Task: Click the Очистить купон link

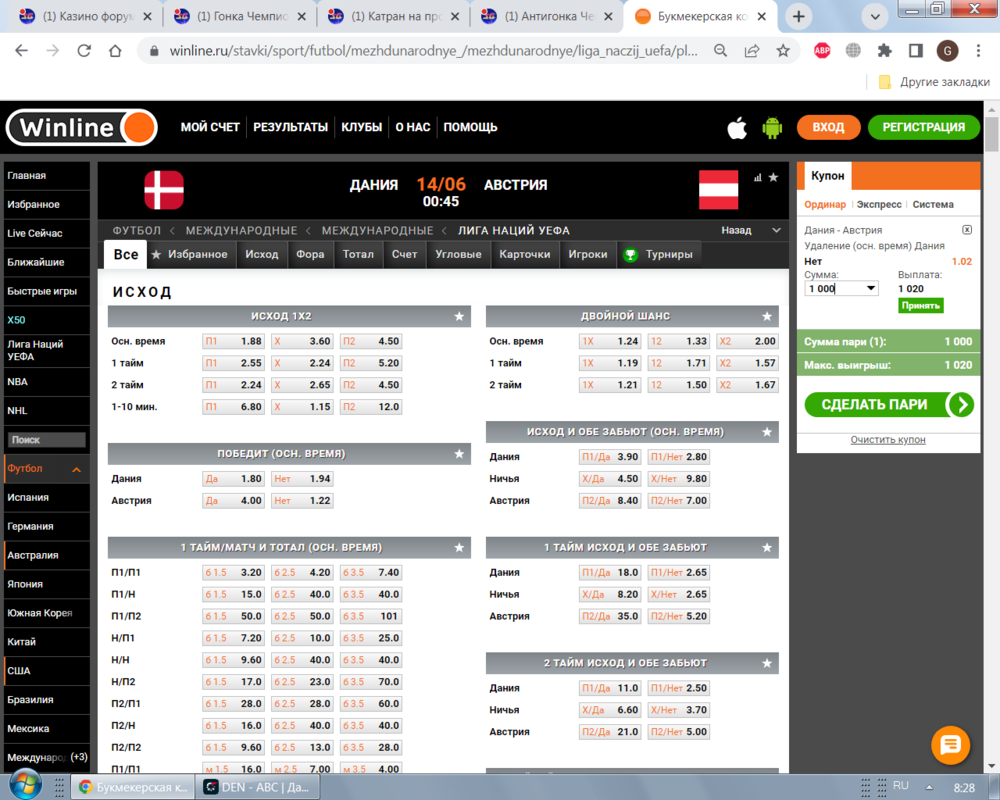Action: point(888,440)
